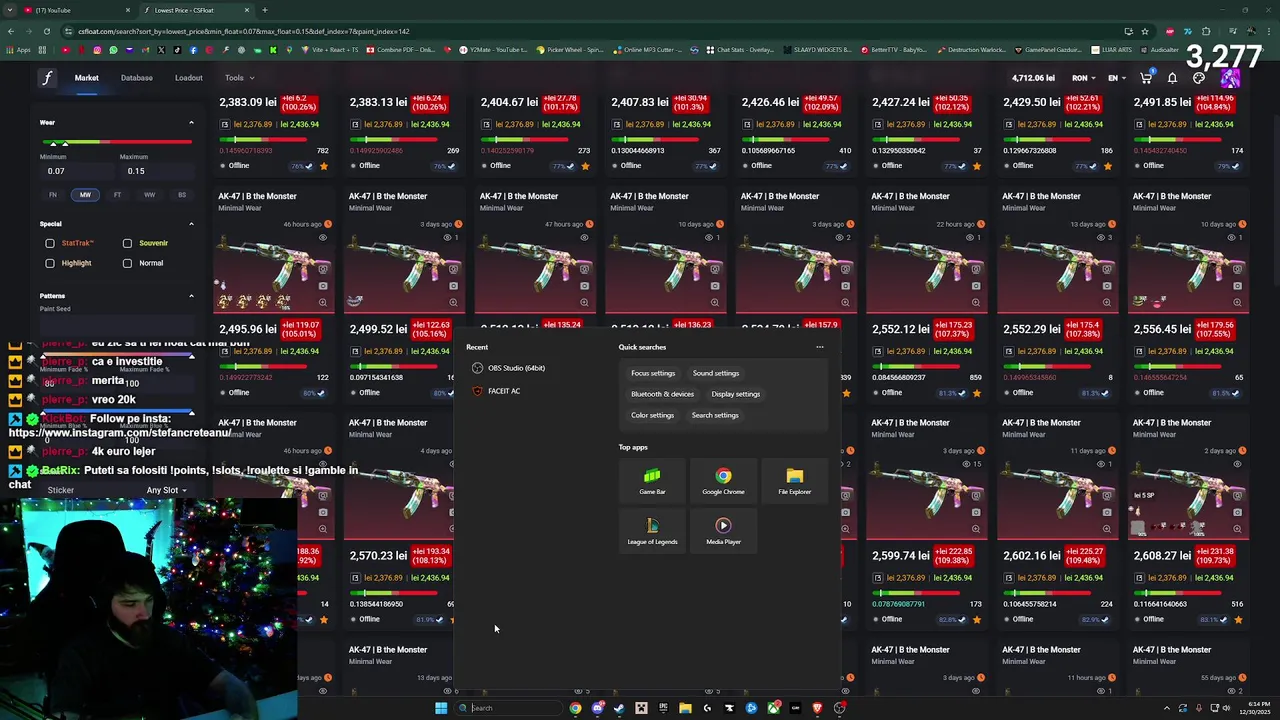Switch to the Loadout tab
Screen dimensions: 1280x720
pos(189,78)
